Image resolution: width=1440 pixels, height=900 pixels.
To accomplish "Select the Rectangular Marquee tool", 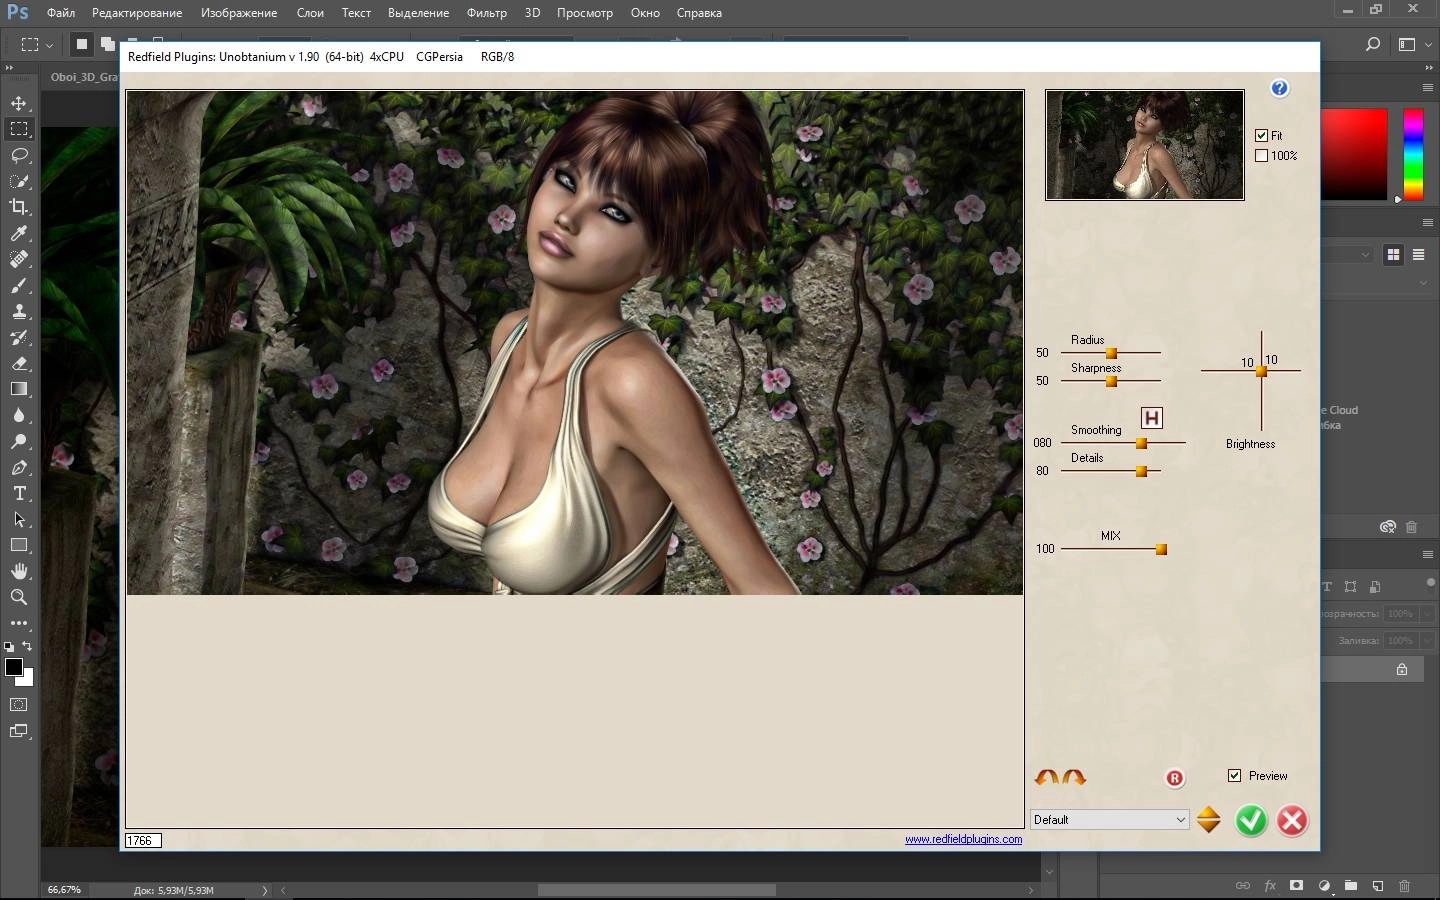I will pyautogui.click(x=19, y=129).
